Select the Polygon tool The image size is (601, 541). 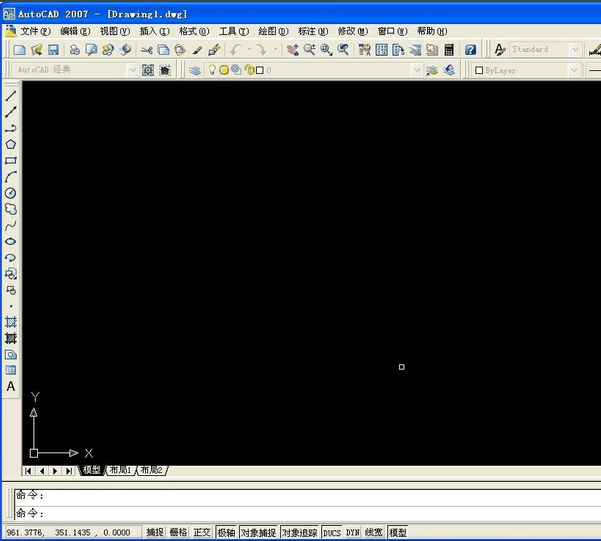11,144
